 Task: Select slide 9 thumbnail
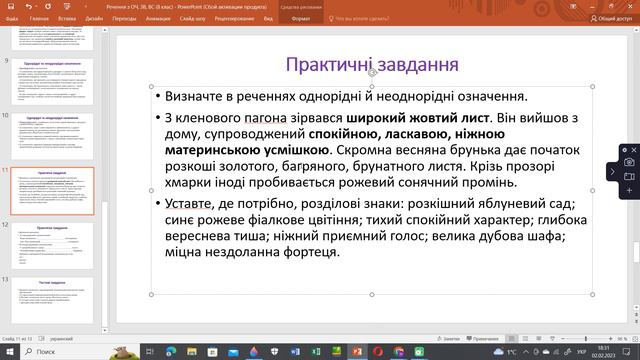click(52, 82)
